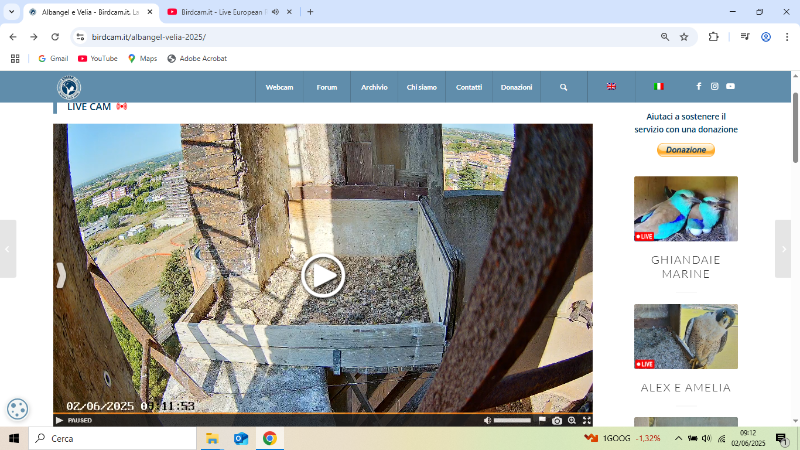Bookmark this page with star icon
The height and width of the screenshot is (450, 800).
pyautogui.click(x=684, y=37)
